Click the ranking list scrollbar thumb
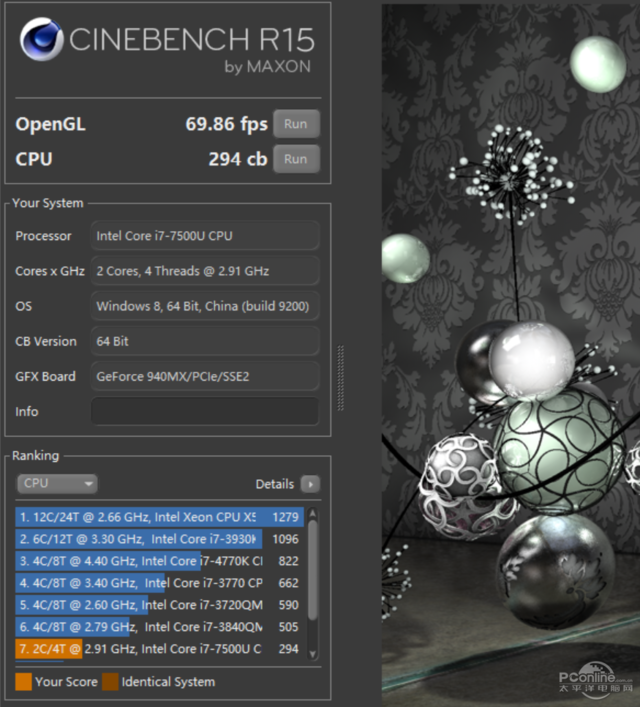This screenshot has height=707, width=640. point(313,570)
